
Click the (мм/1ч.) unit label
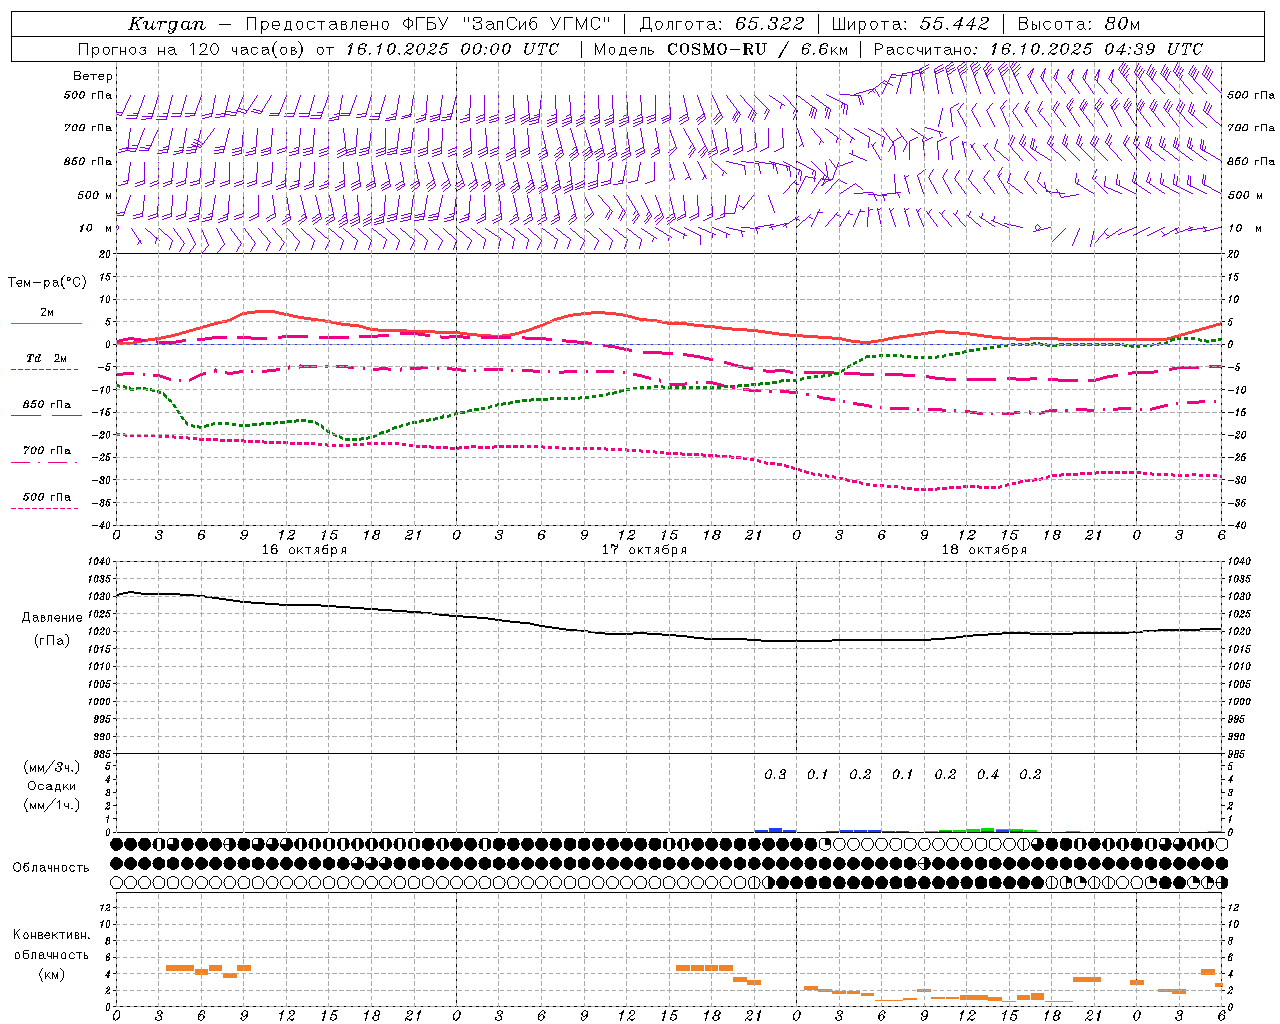coord(52,805)
